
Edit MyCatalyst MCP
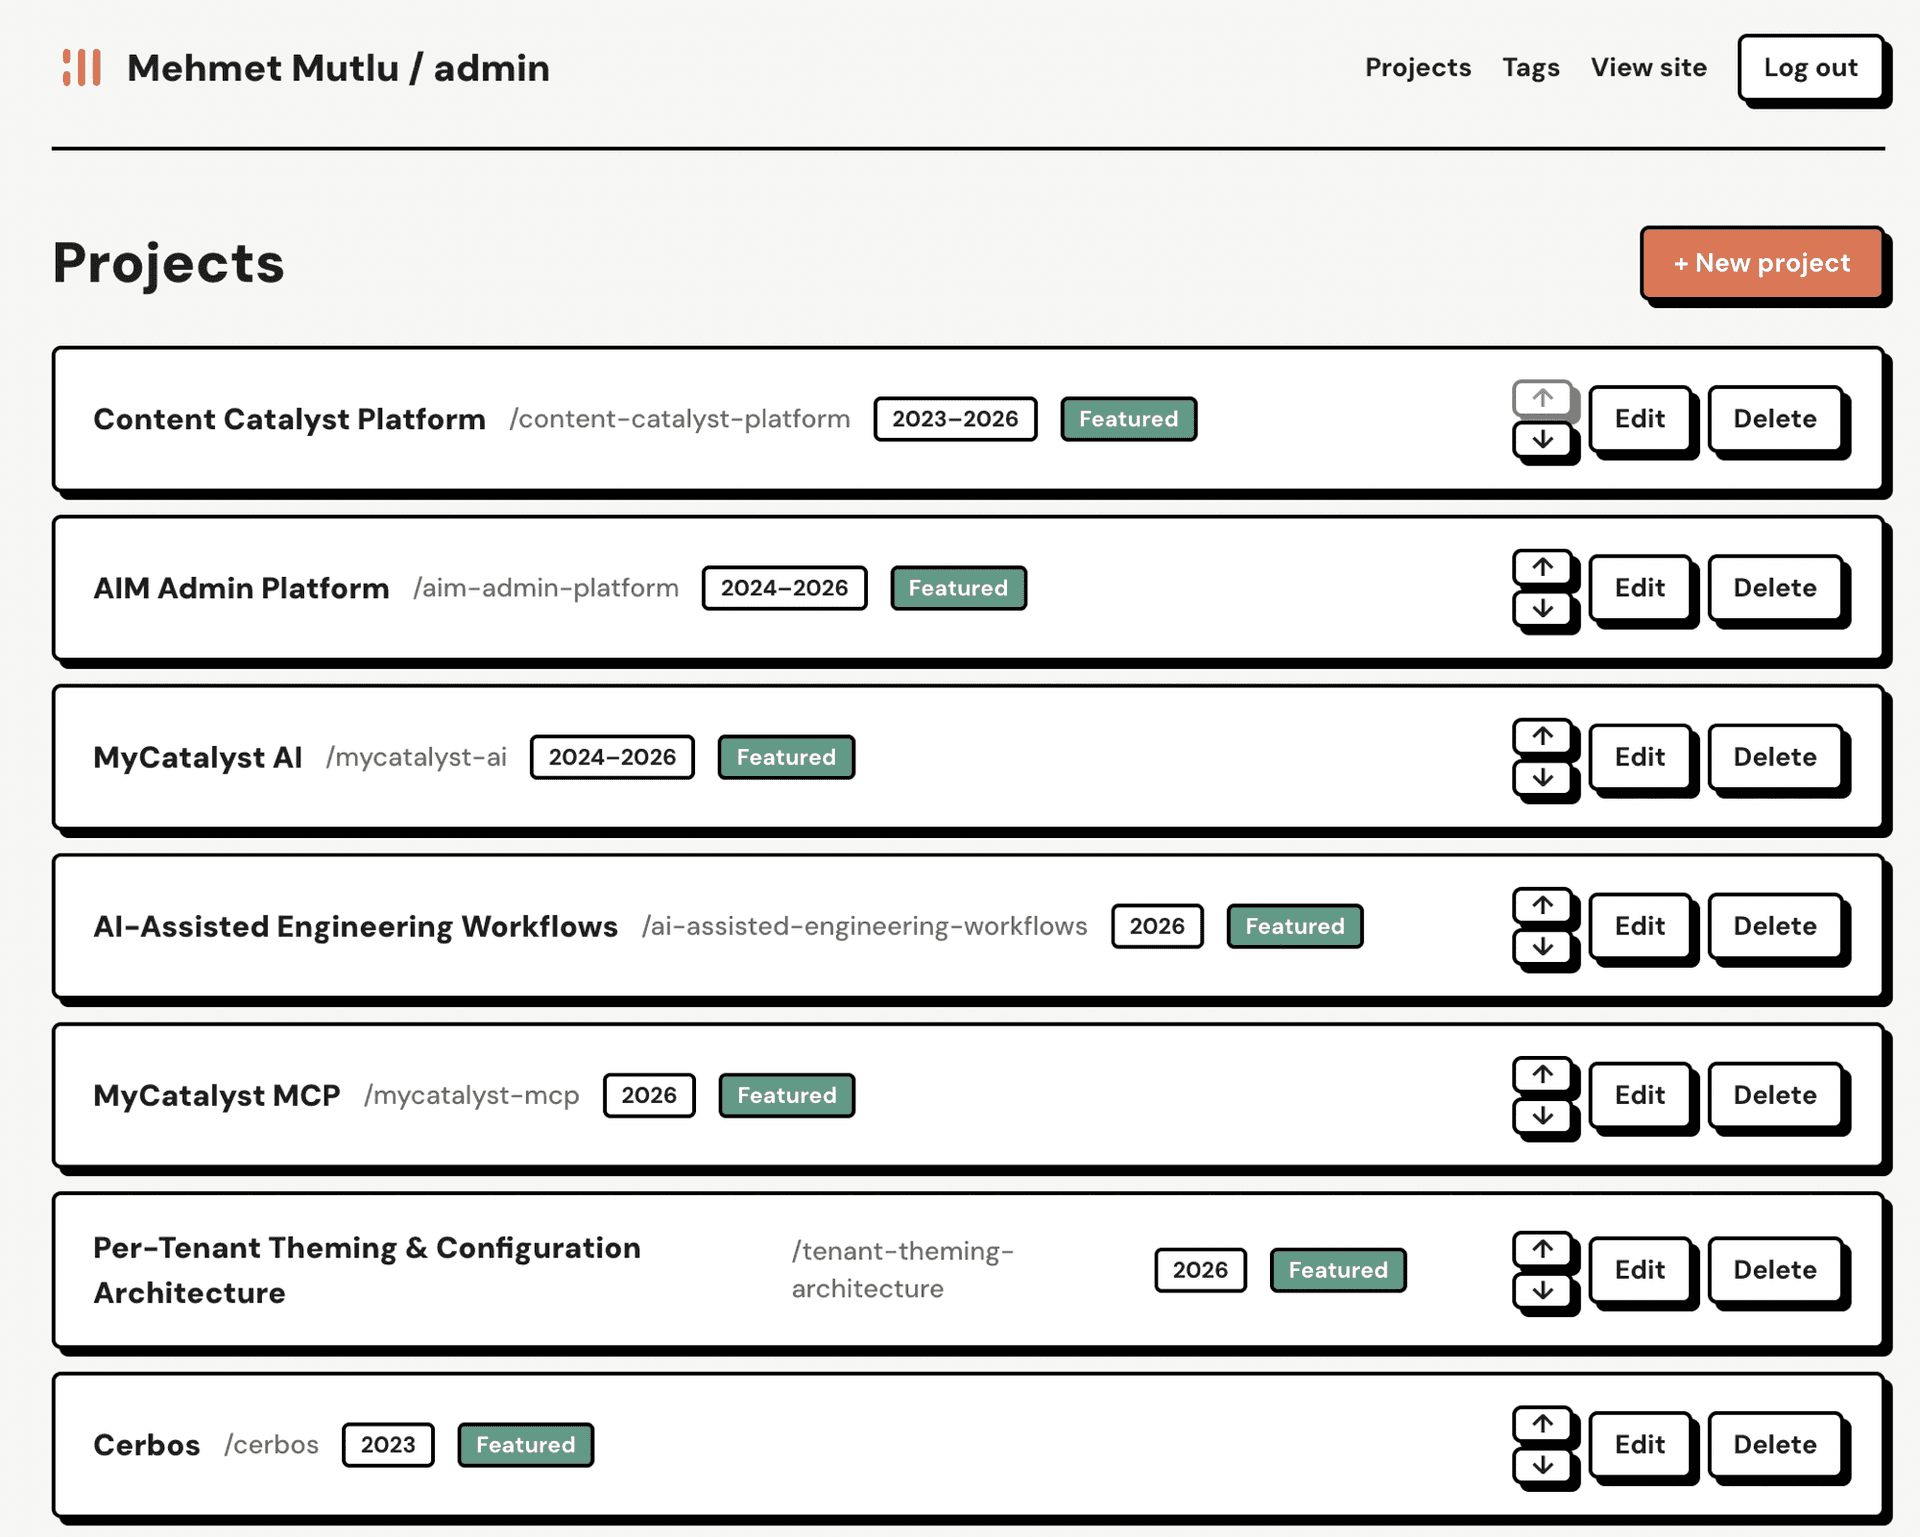tap(1640, 1095)
